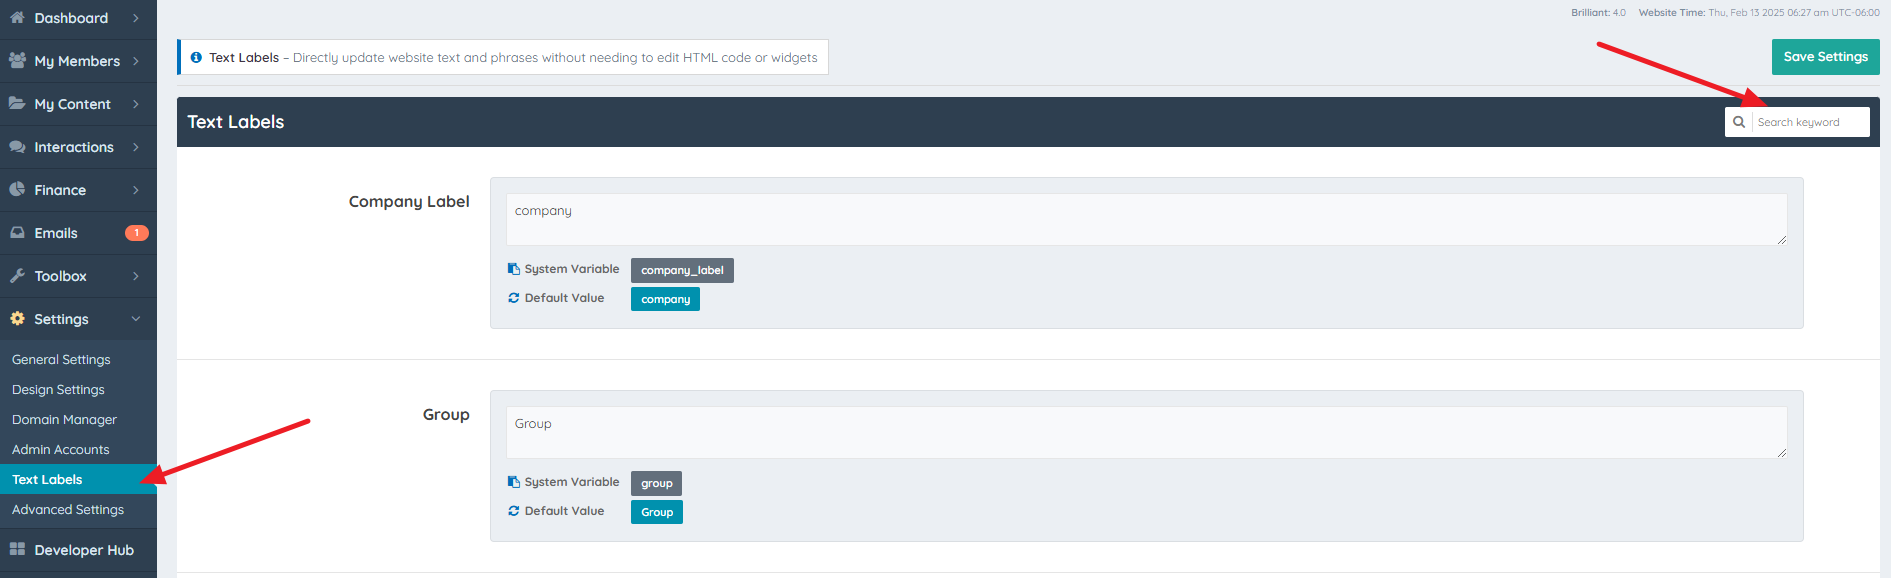Click the Emails inbox icon

pos(17,232)
